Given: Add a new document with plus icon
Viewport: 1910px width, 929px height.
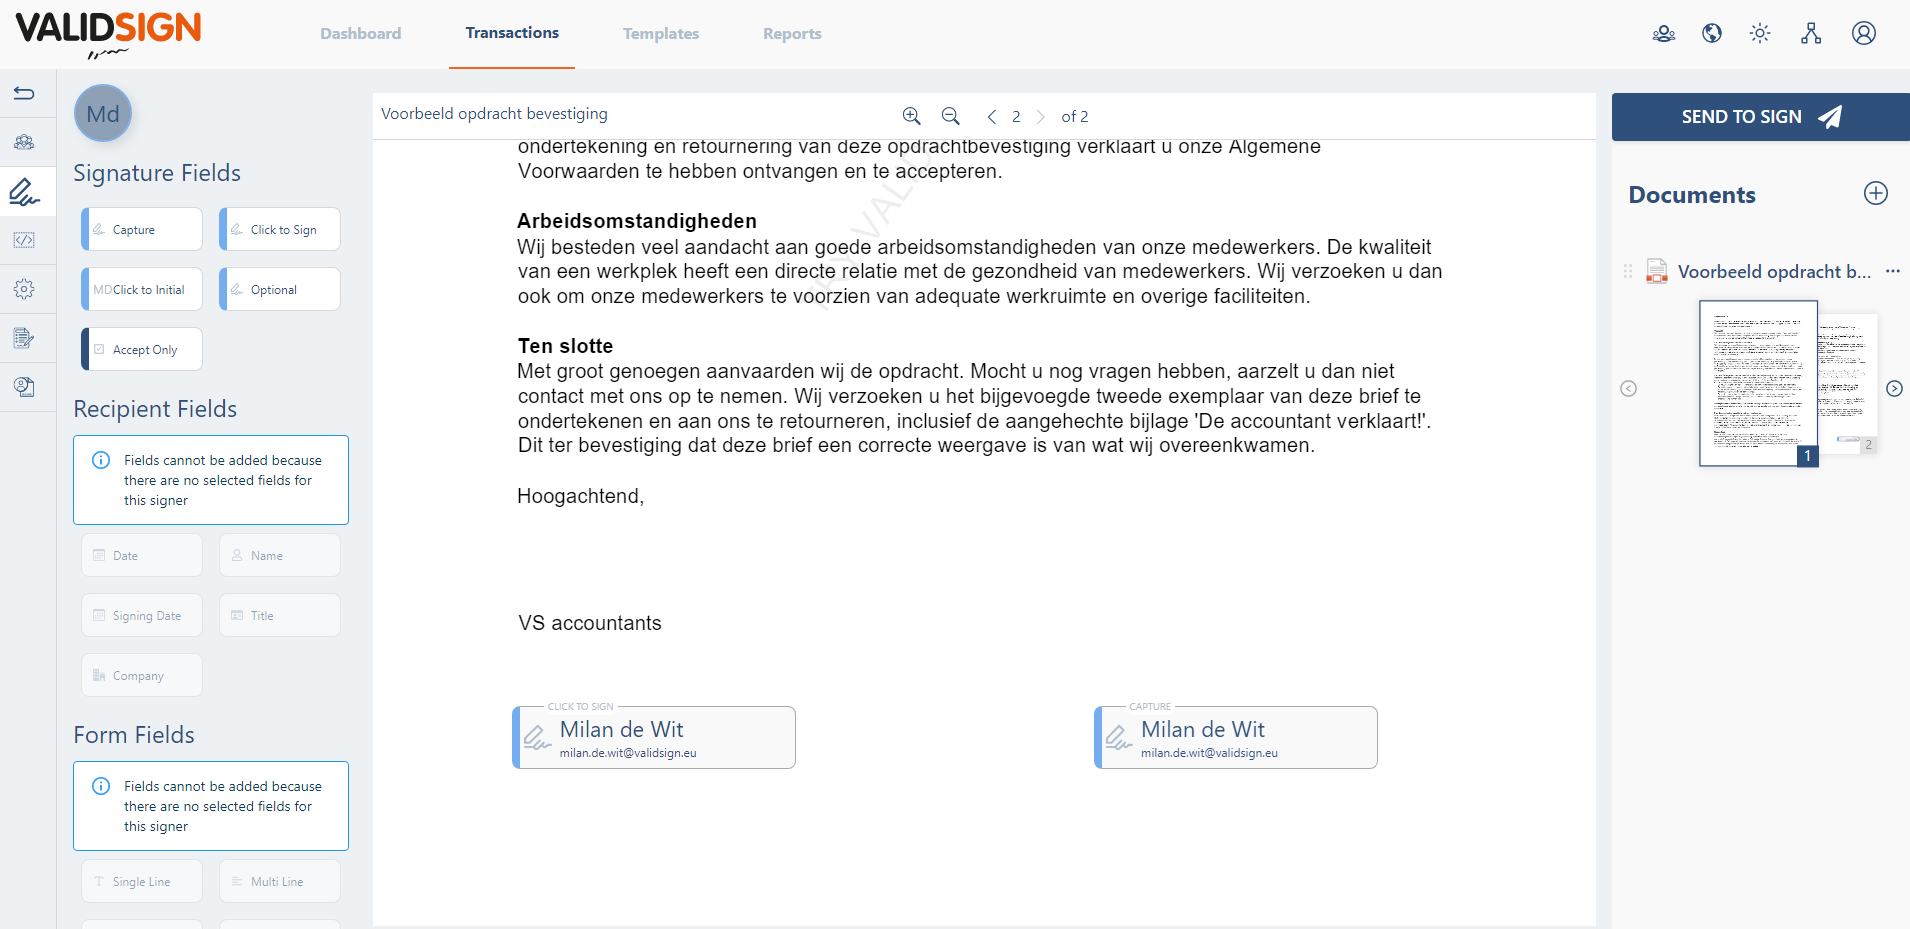Looking at the screenshot, I should tap(1876, 193).
